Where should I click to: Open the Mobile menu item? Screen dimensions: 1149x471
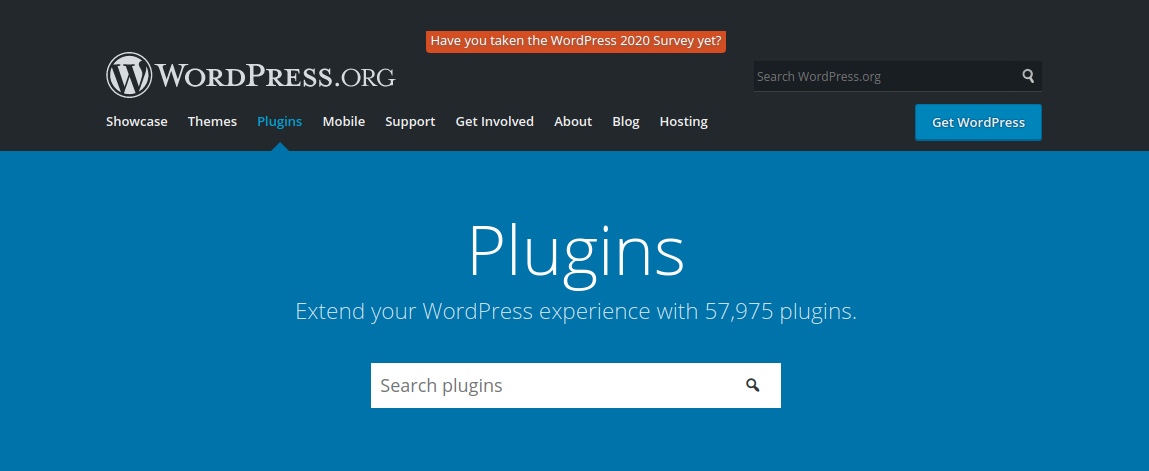click(344, 122)
